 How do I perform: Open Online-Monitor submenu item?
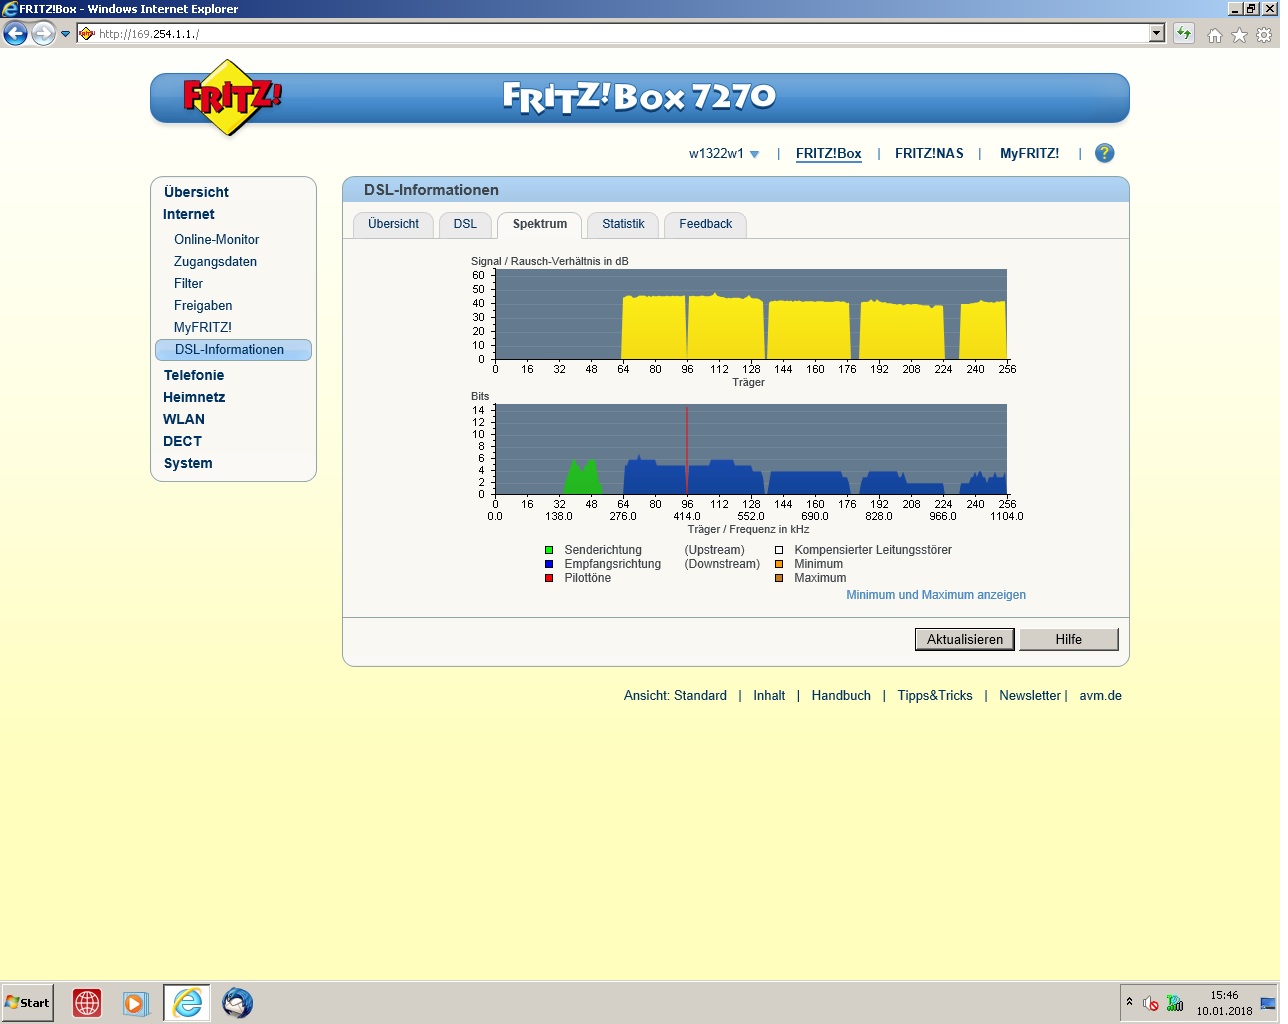coord(216,240)
